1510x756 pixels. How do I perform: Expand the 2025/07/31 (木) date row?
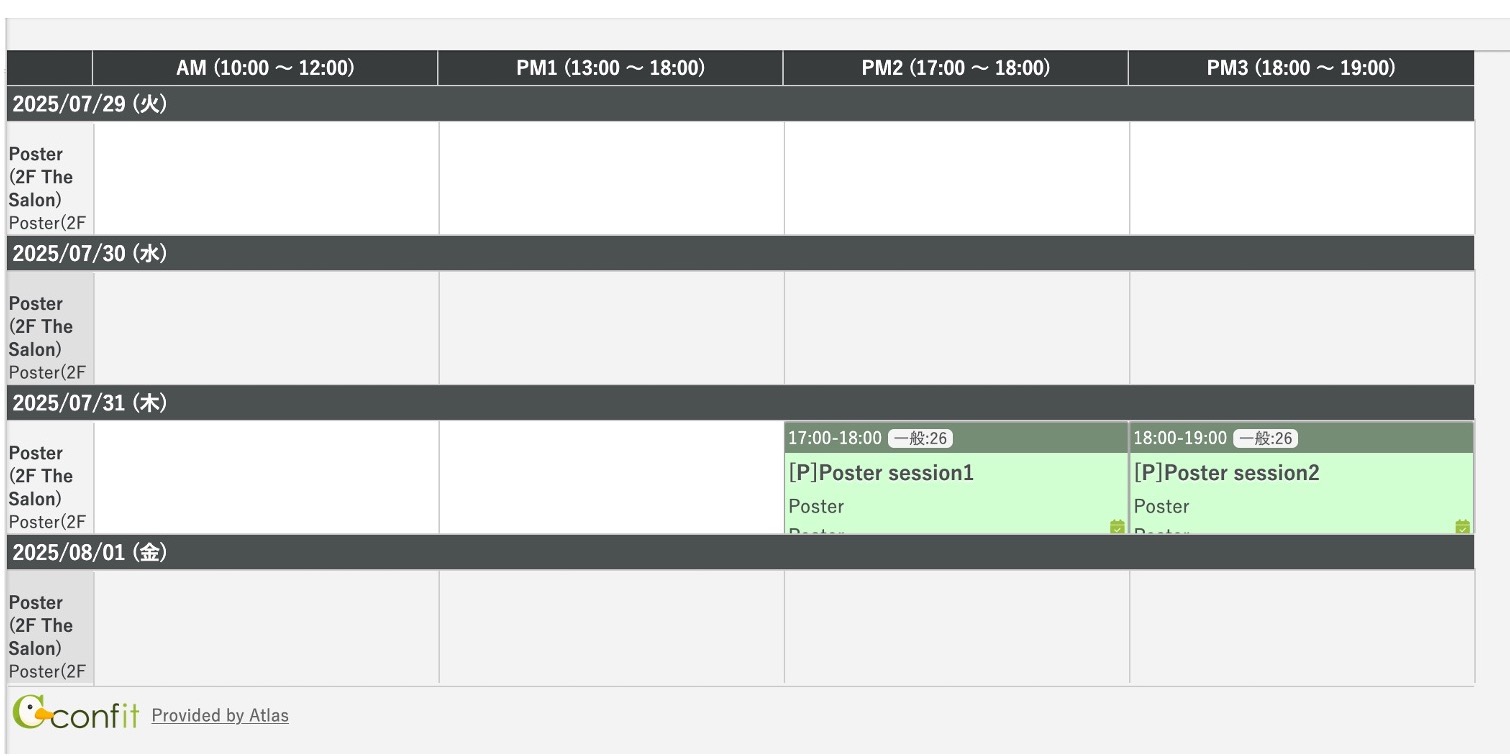(x=740, y=403)
